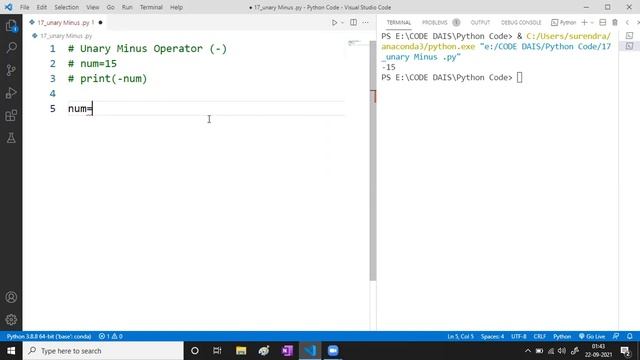Screen dimensions: 640x360
Task: Switch to the TERMINAL panel tab
Action: pyautogui.click(x=399, y=22)
